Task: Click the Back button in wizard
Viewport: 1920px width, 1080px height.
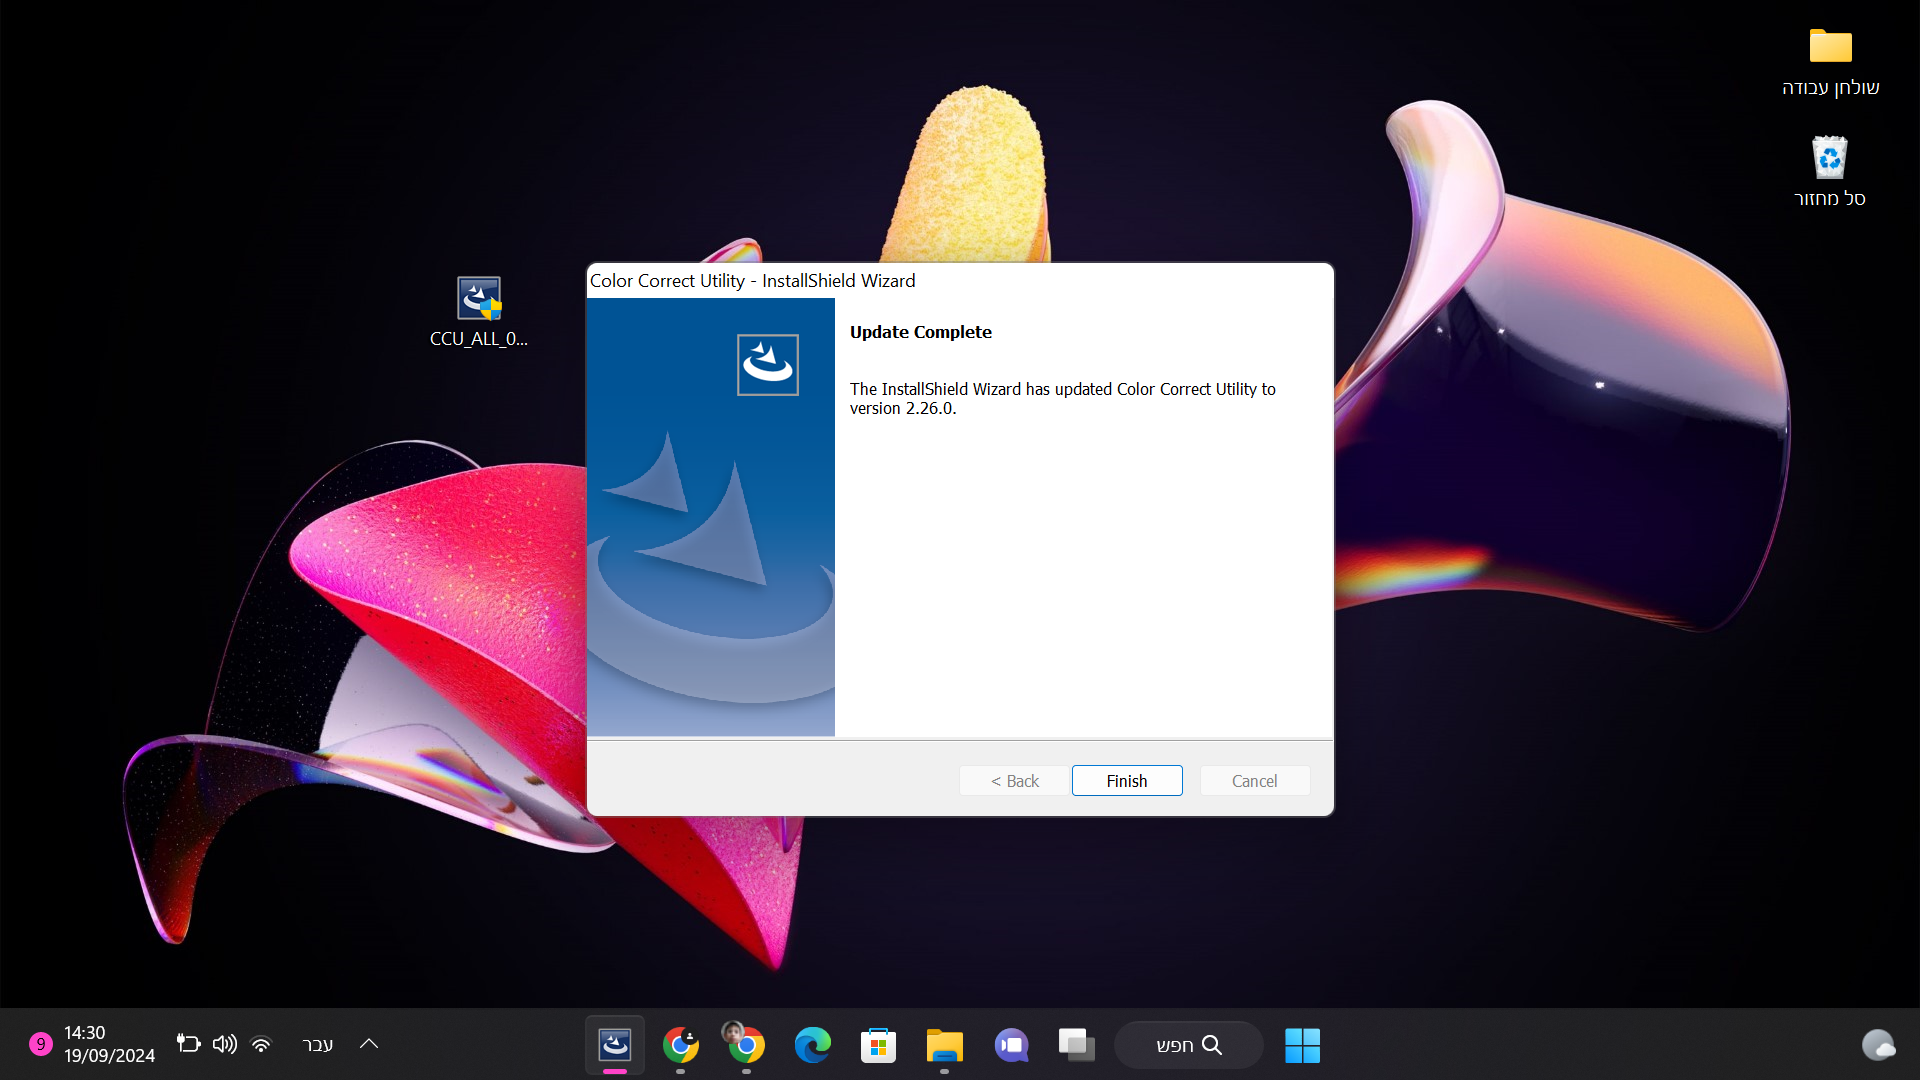Action: pyautogui.click(x=1014, y=781)
